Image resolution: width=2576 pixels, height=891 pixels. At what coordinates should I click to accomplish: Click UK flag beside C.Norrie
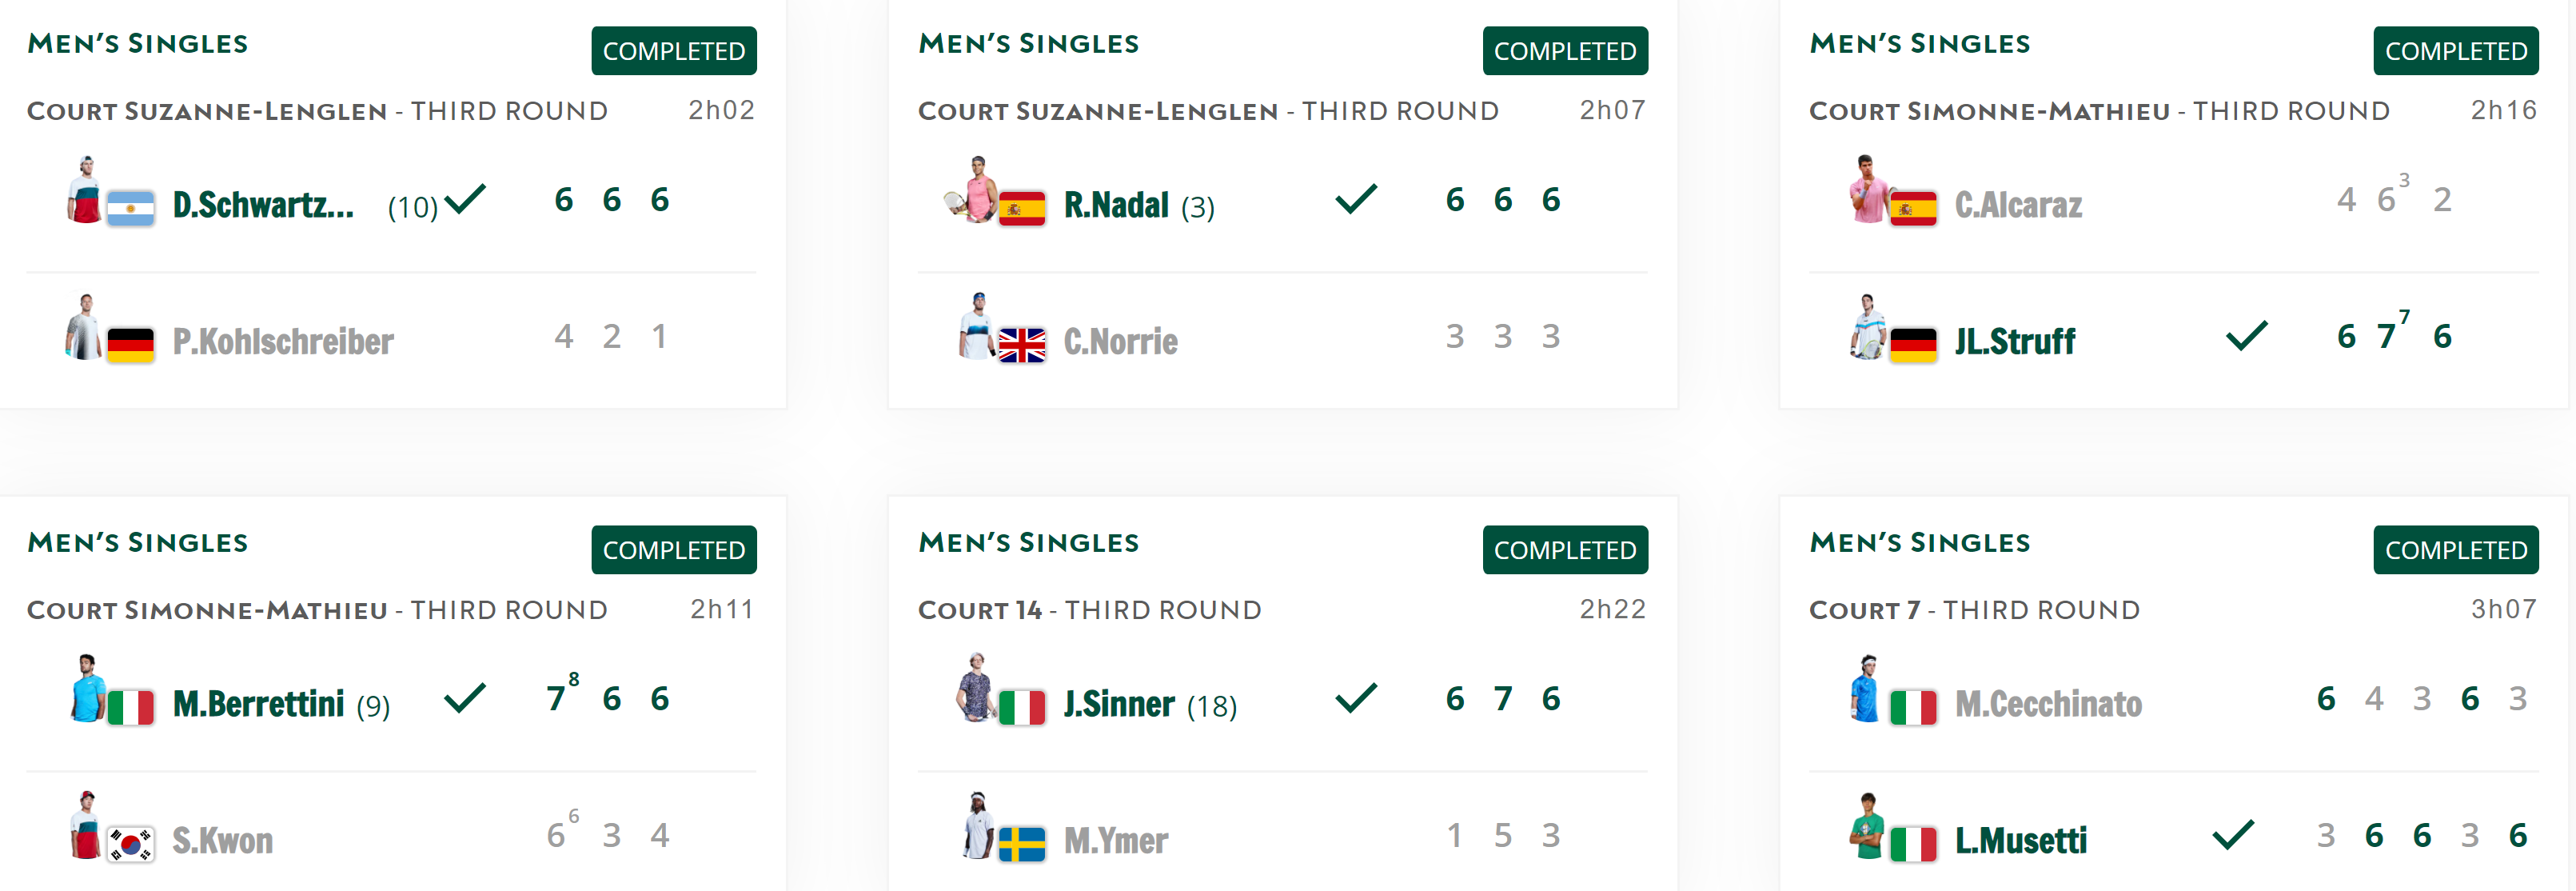1021,345
